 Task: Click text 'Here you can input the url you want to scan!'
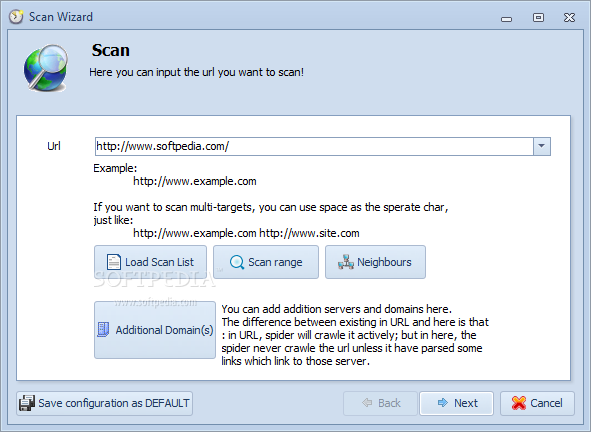196,72
